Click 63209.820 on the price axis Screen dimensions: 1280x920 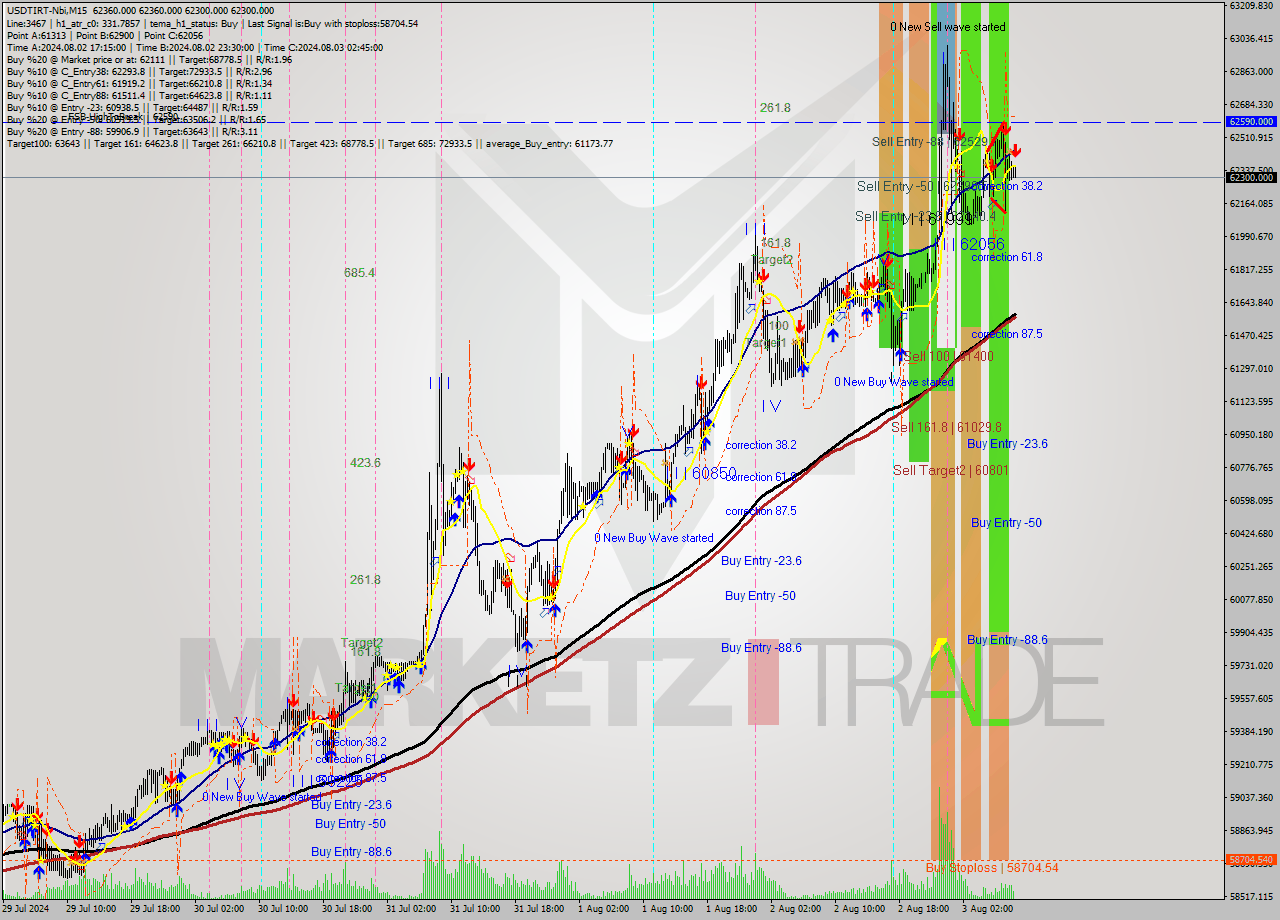[x=1251, y=6]
